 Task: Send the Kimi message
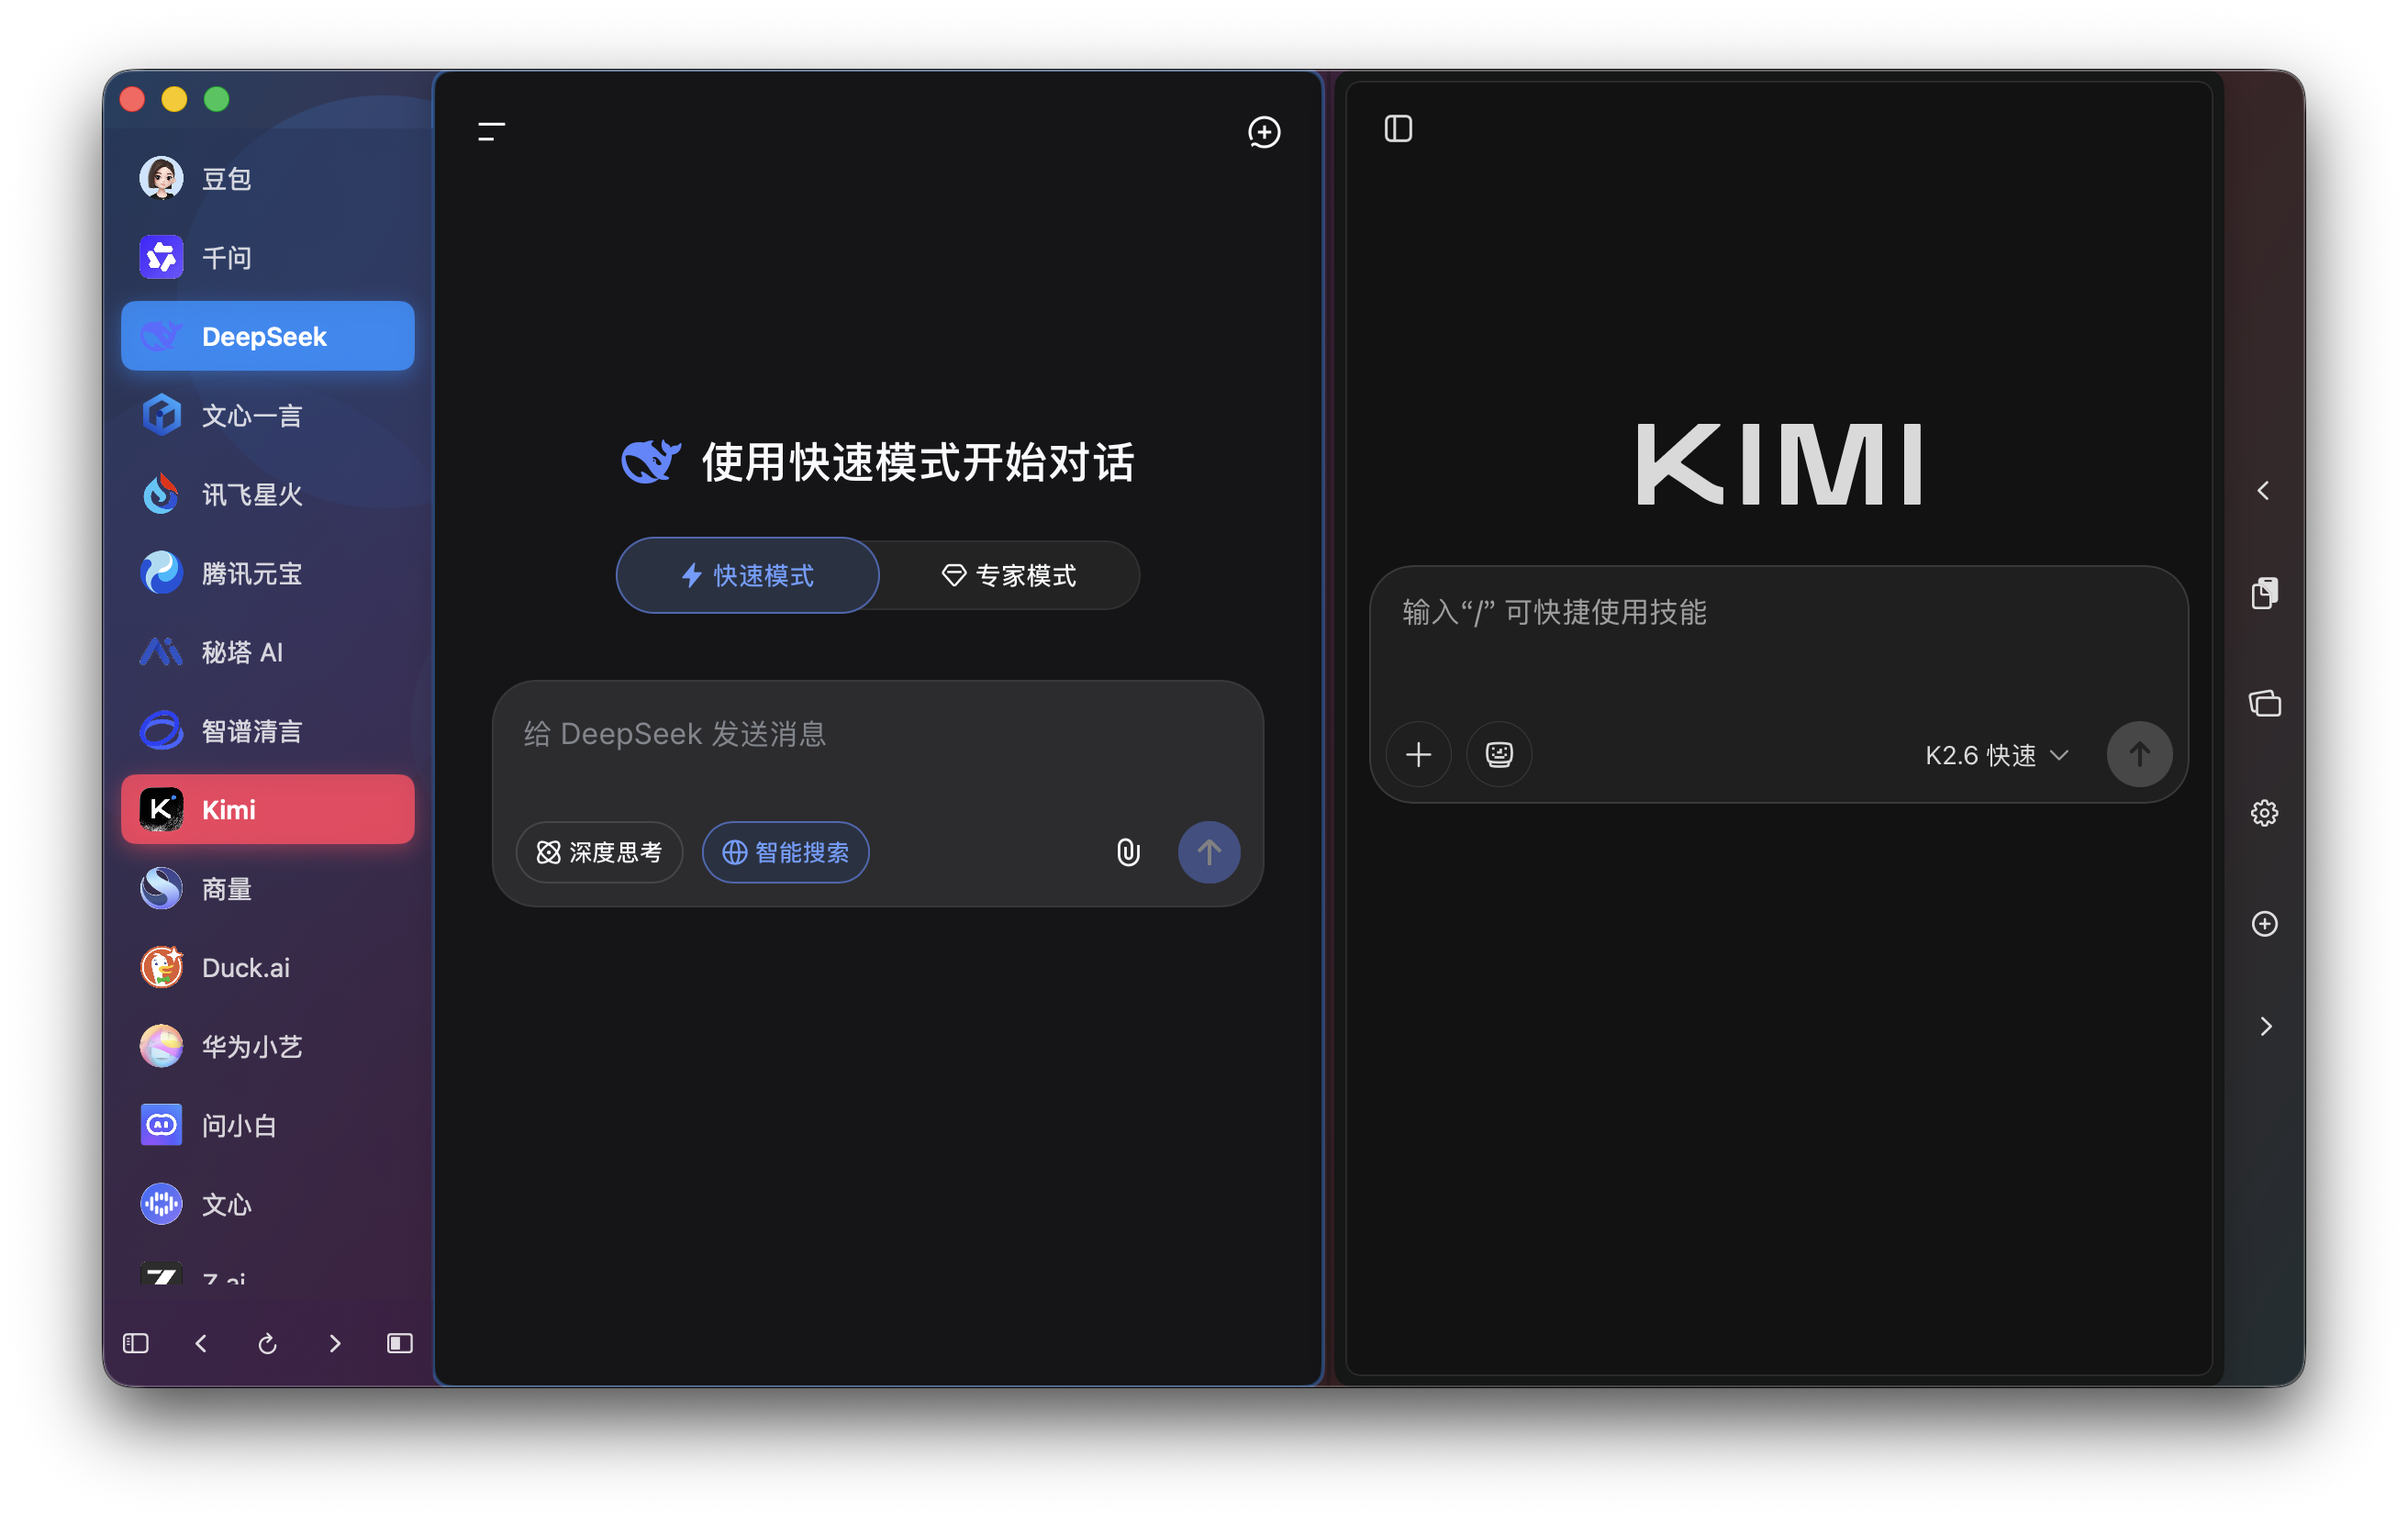point(2139,754)
